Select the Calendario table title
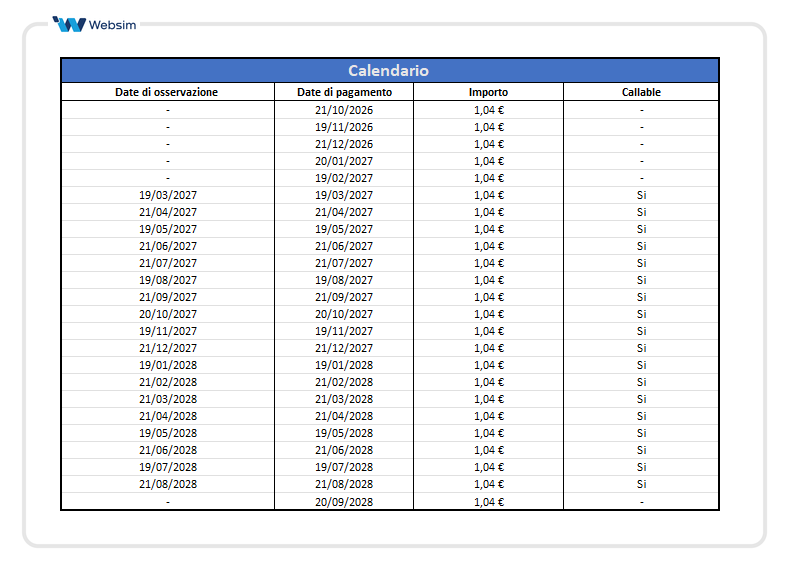The width and height of the screenshot is (789, 570). tap(388, 70)
